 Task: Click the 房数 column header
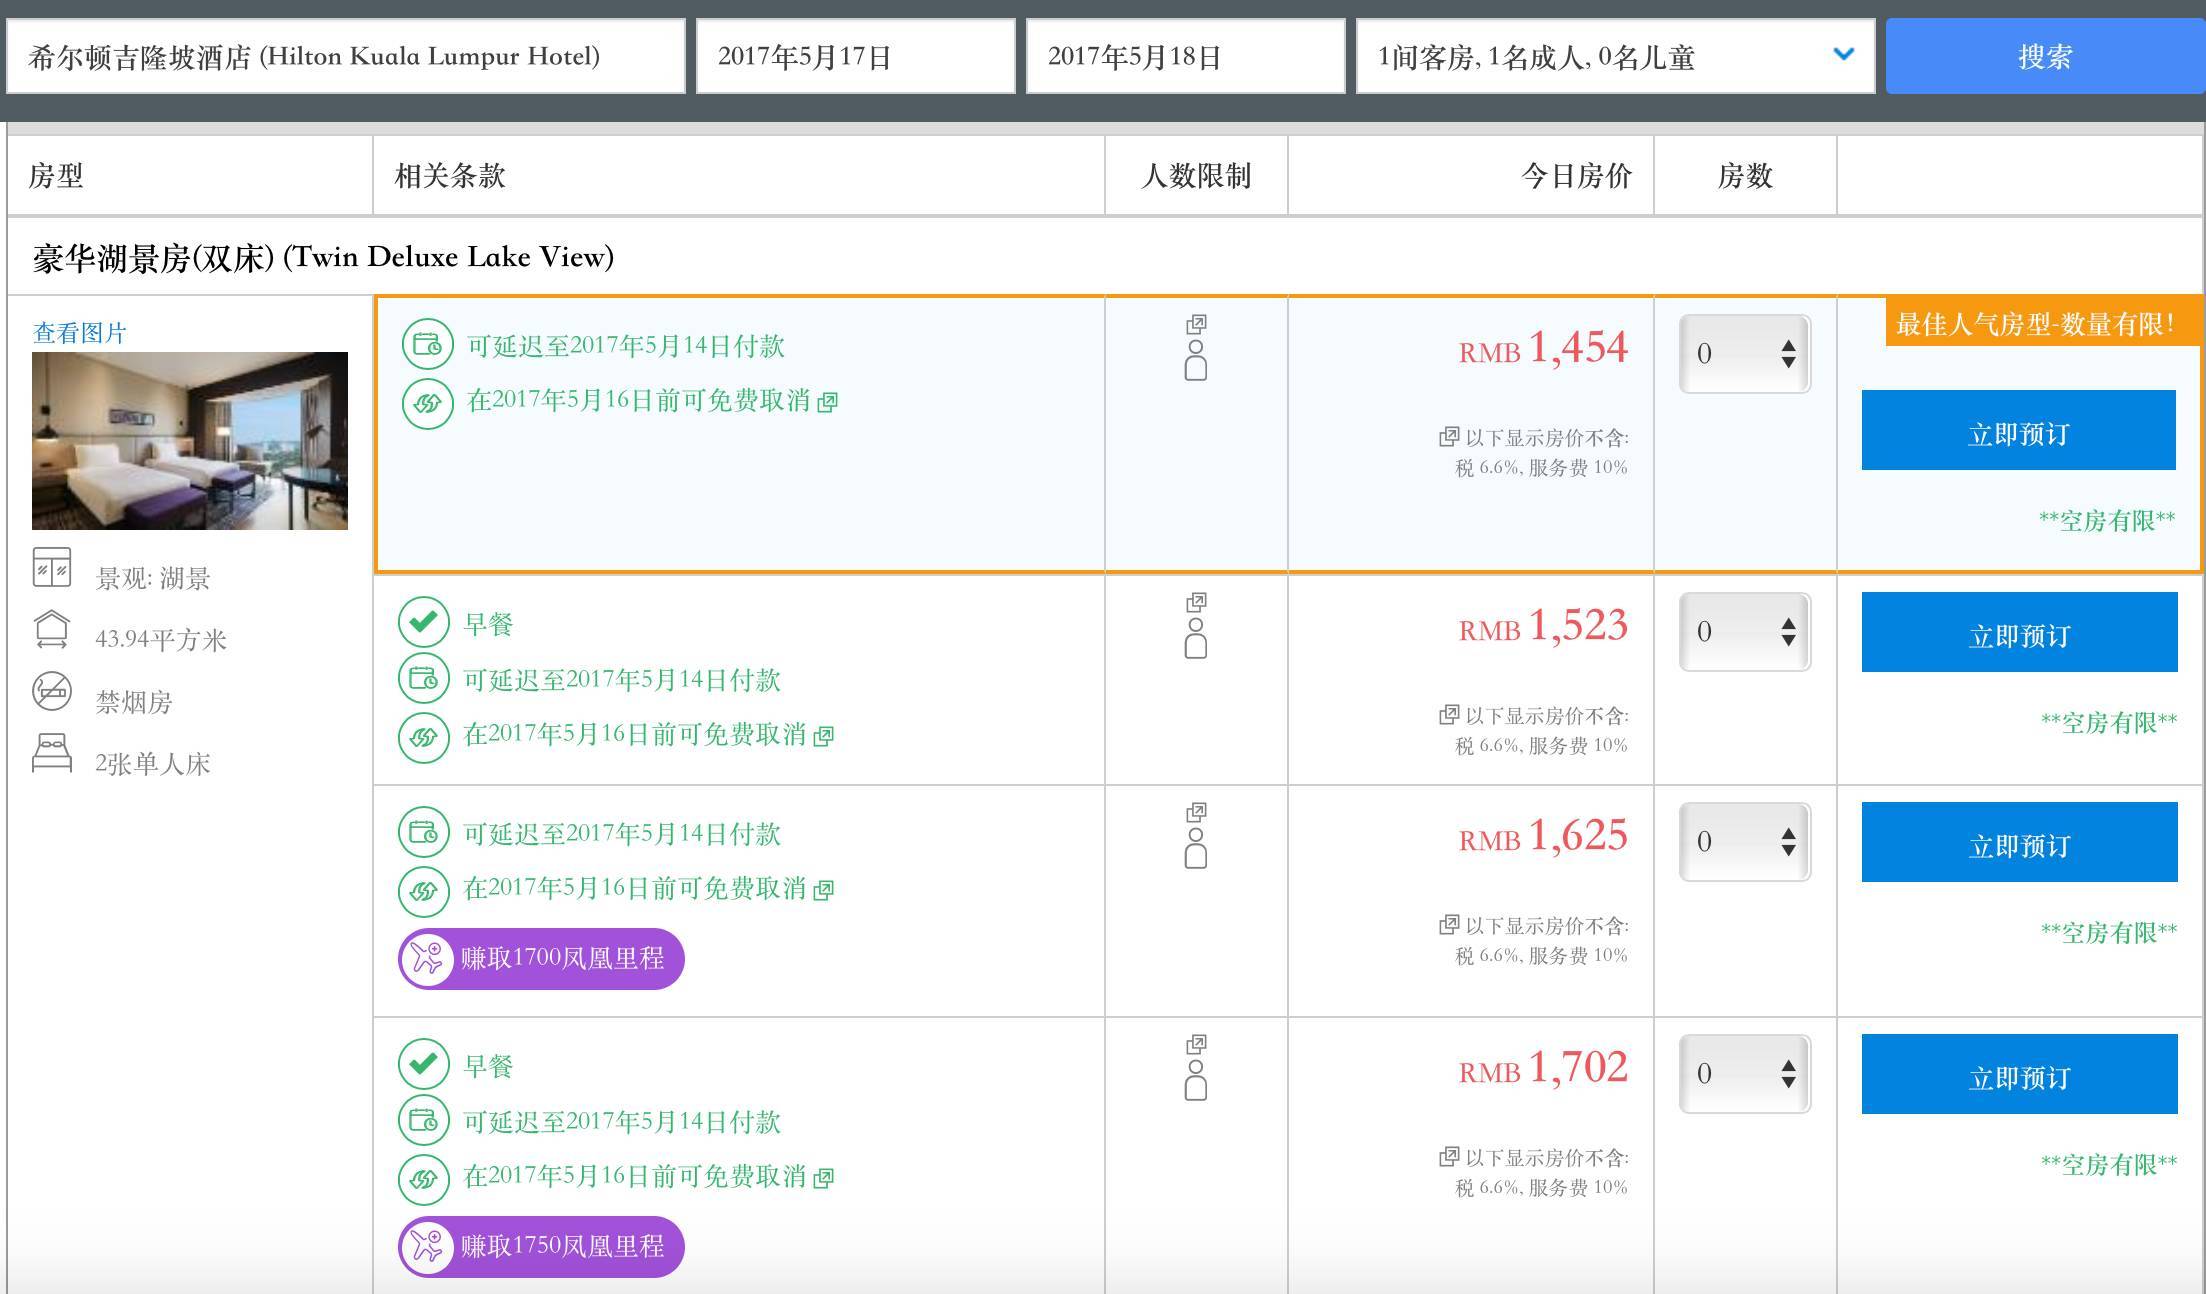click(x=1745, y=176)
